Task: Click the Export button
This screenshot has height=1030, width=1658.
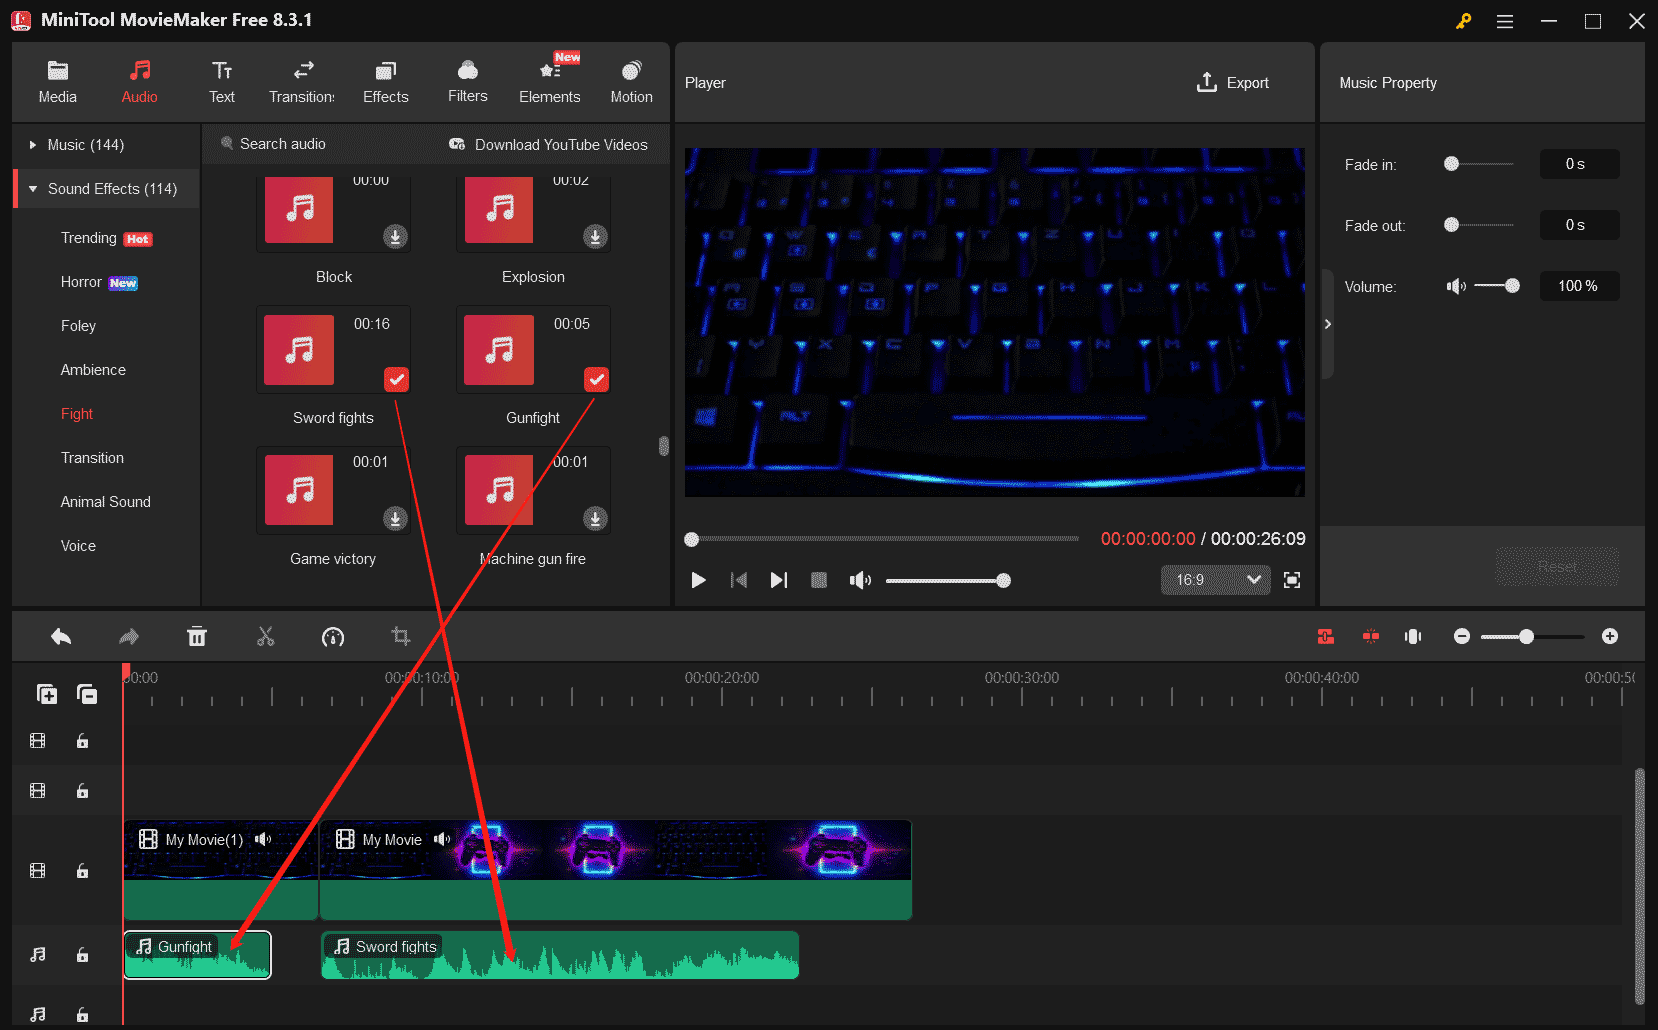Action: point(1233,82)
